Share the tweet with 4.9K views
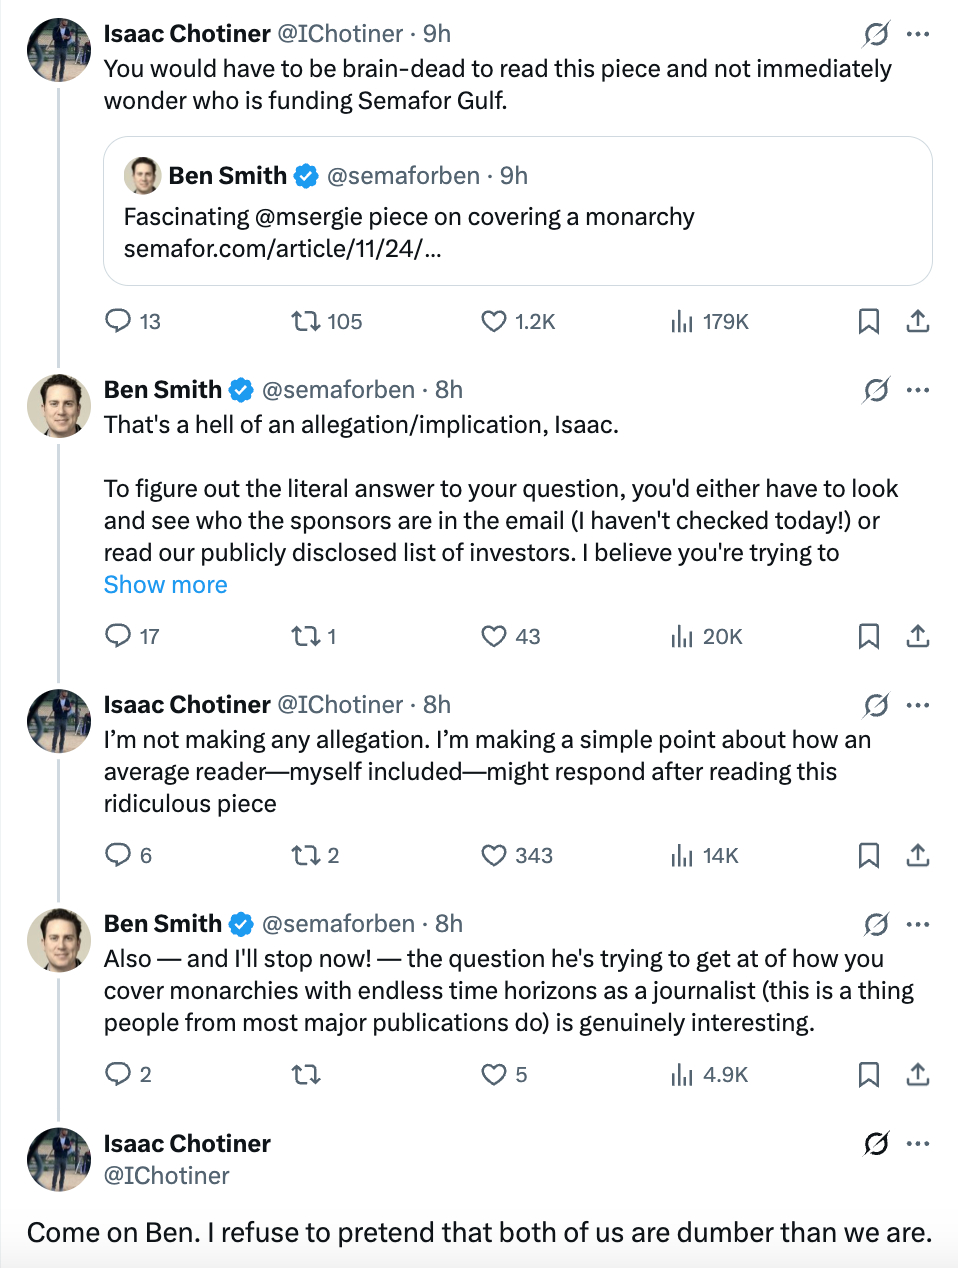Screen dimensions: 958x1268 [x=918, y=1074]
